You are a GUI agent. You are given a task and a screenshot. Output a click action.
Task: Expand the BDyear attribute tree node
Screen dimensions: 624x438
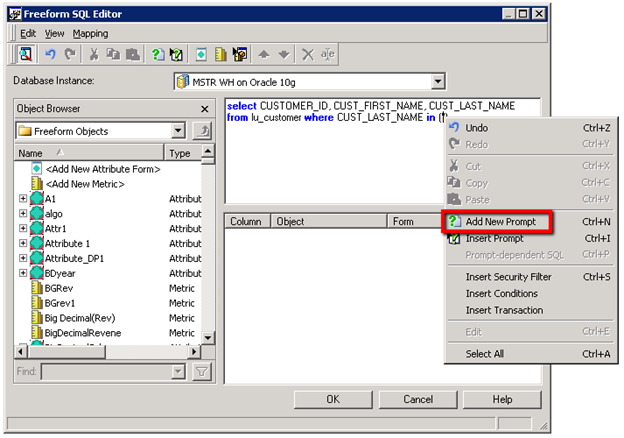pos(23,273)
